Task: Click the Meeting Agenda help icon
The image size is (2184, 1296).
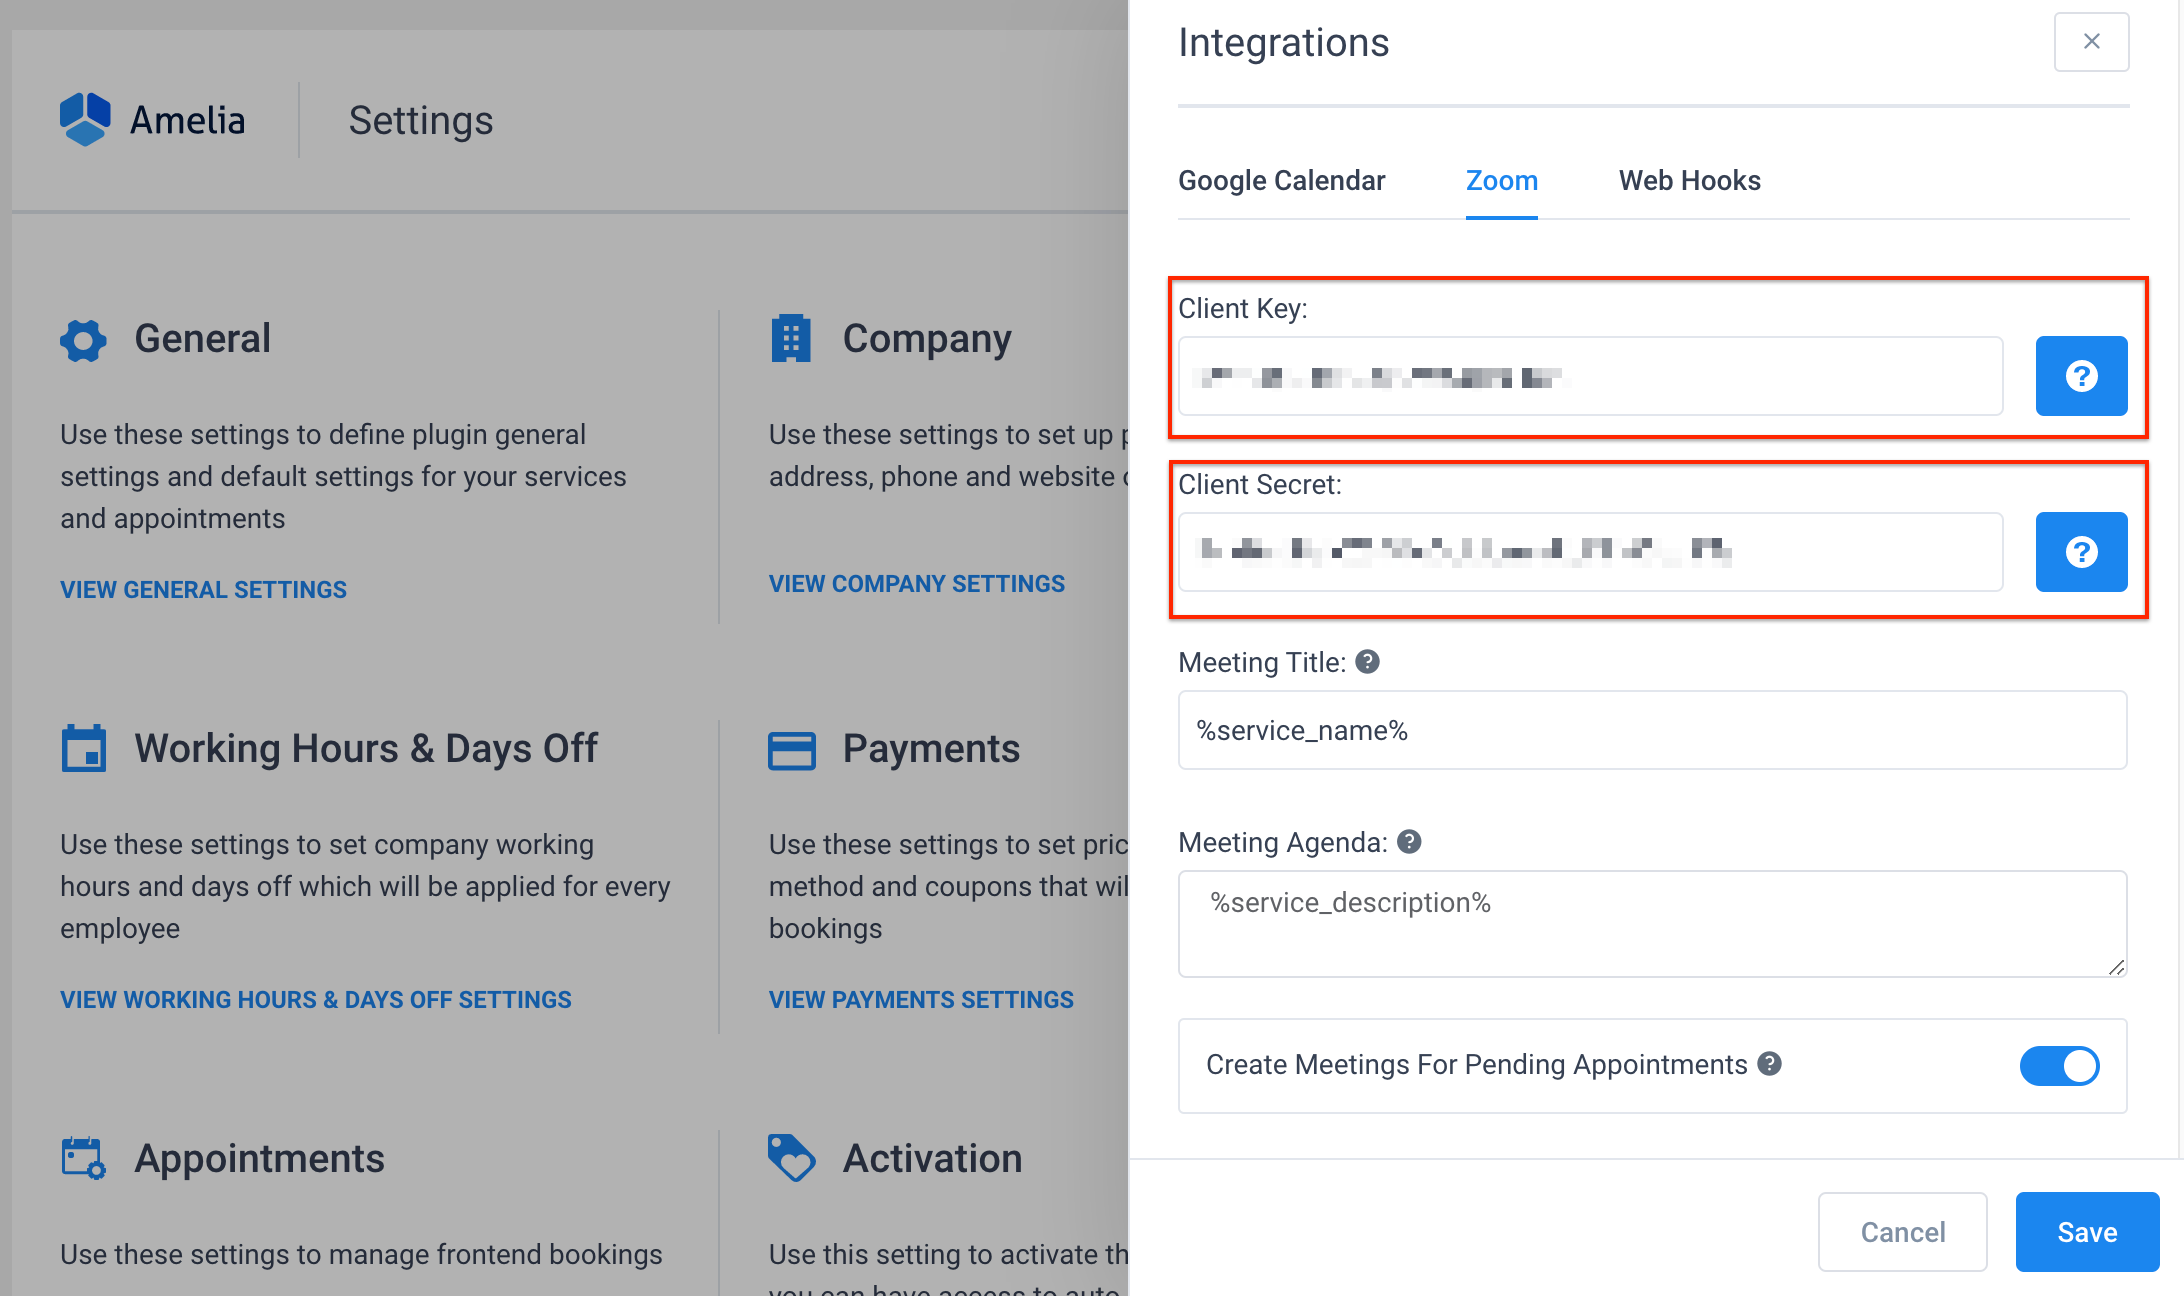Action: tap(1410, 841)
